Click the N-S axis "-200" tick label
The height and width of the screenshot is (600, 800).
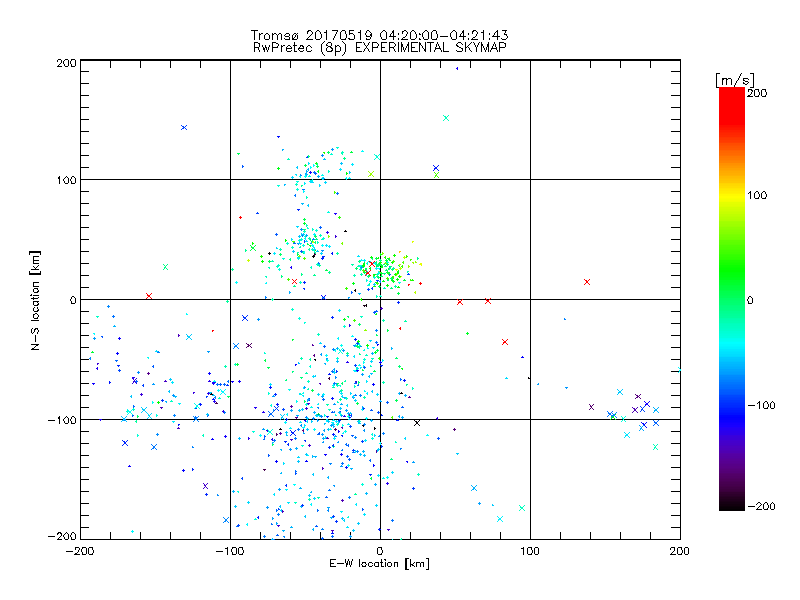[62, 537]
